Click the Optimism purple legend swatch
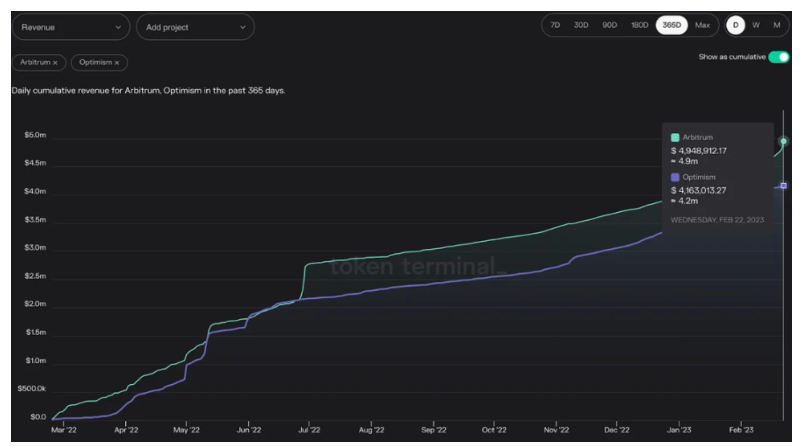 click(675, 177)
